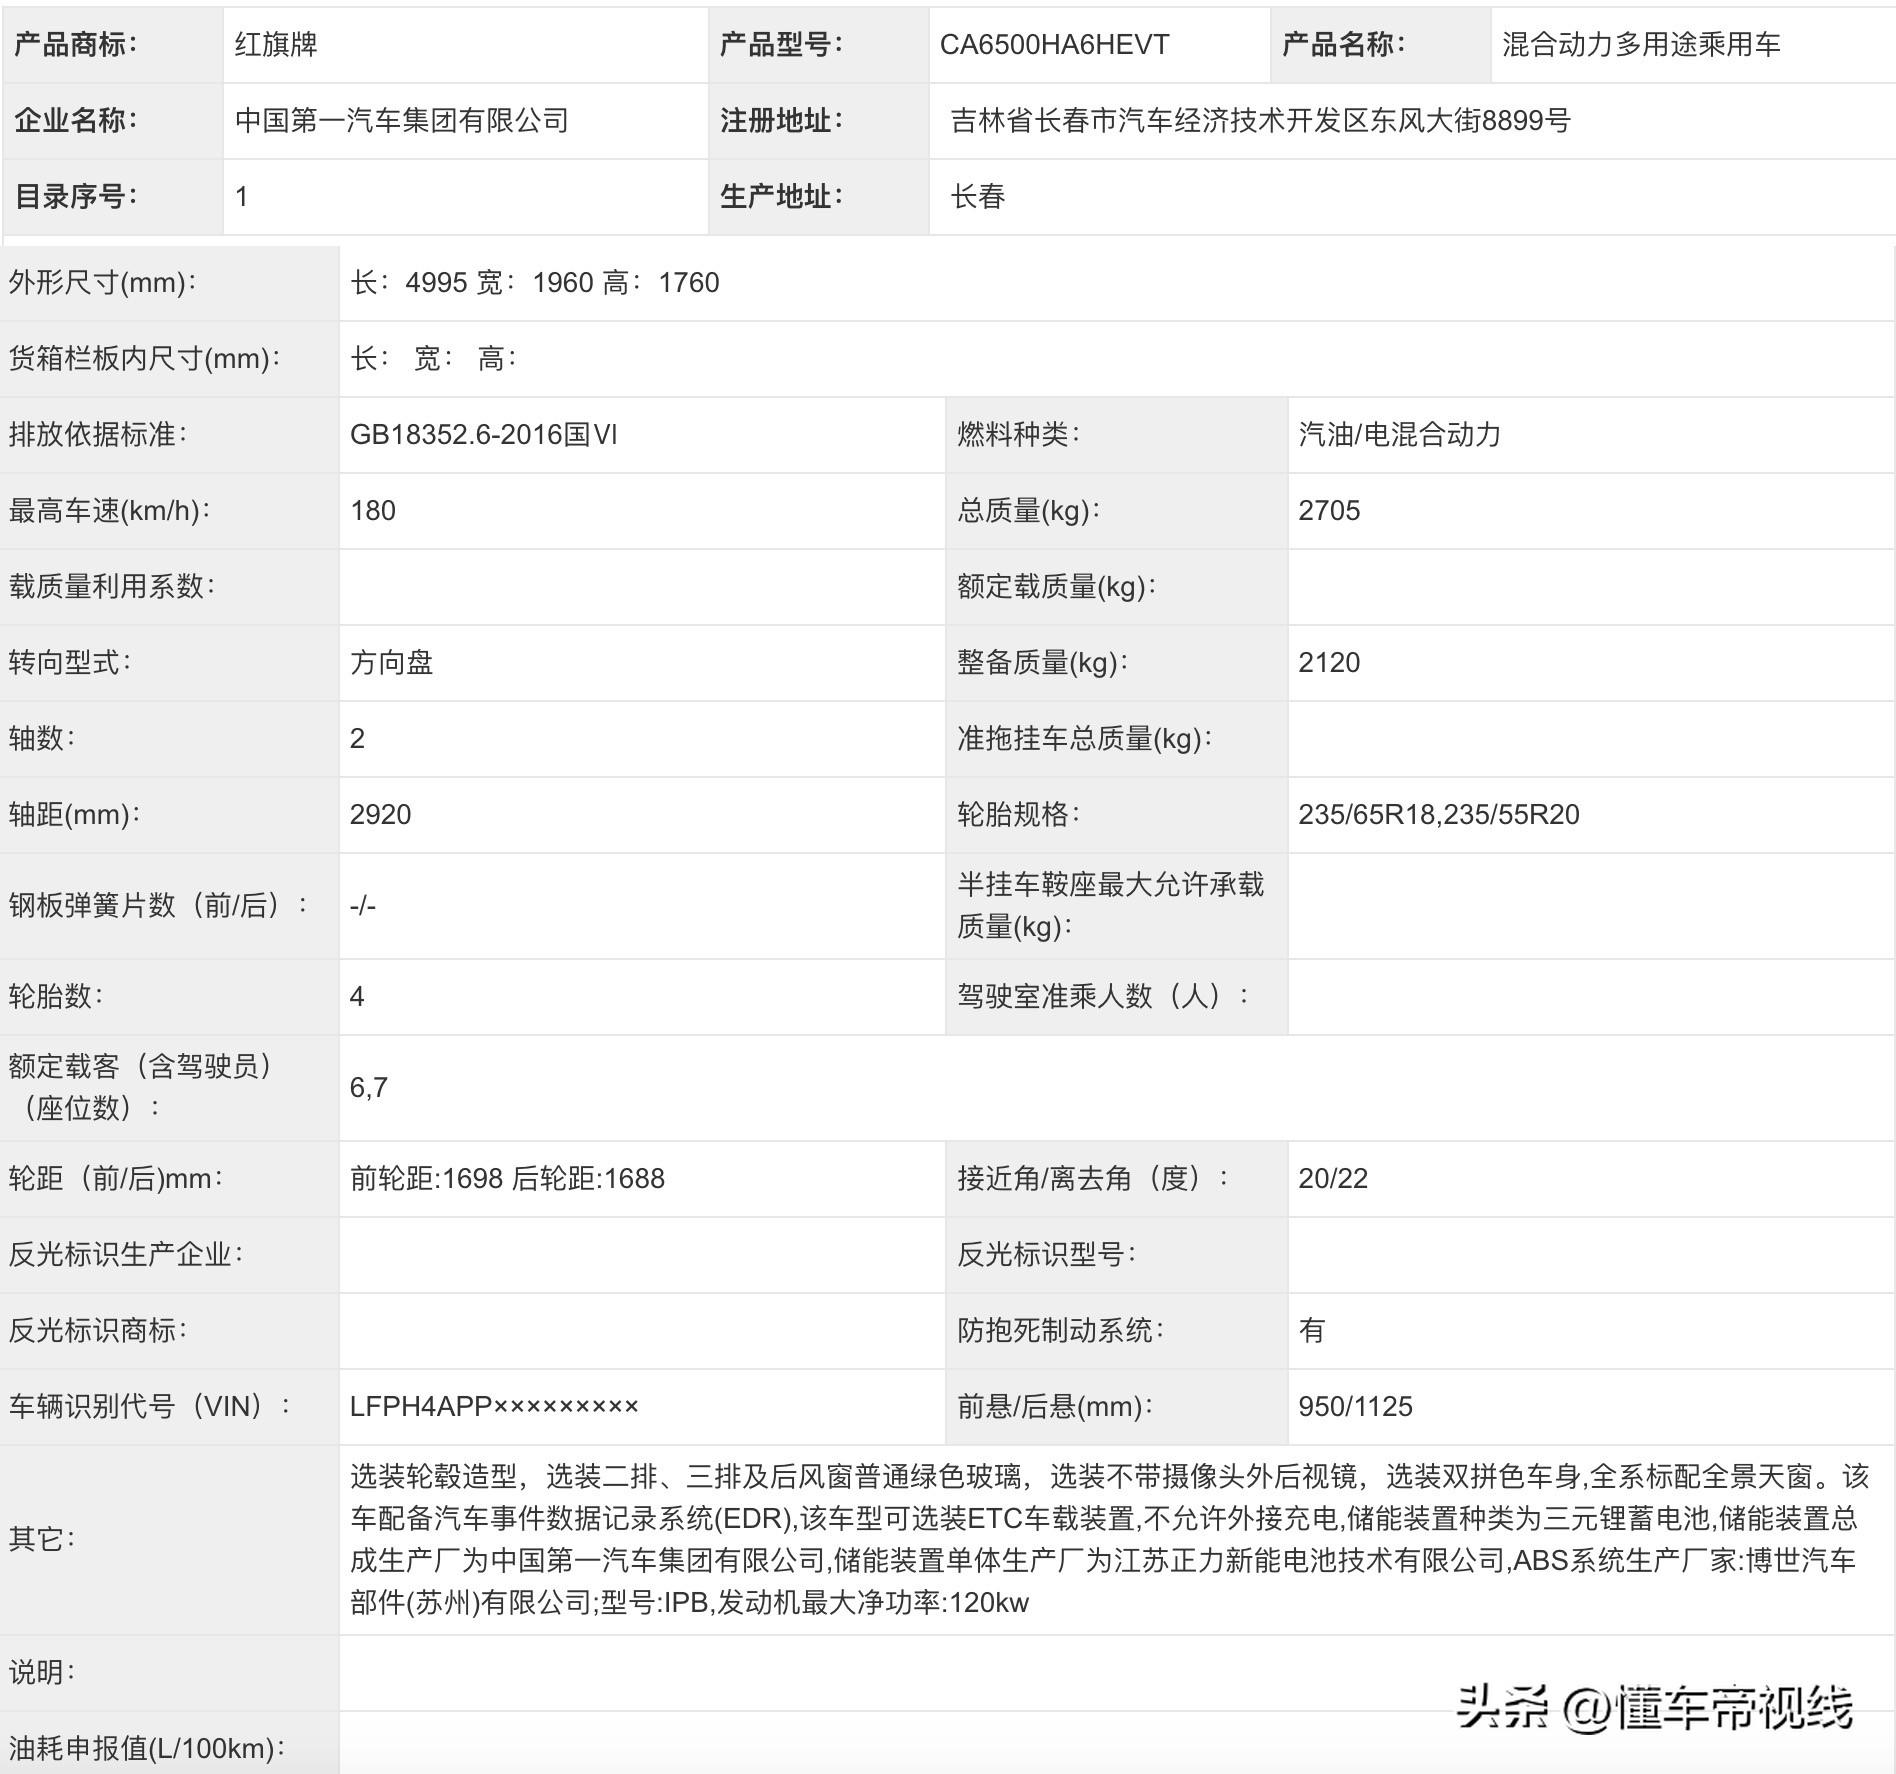Click the 产品型号 header label

point(781,44)
